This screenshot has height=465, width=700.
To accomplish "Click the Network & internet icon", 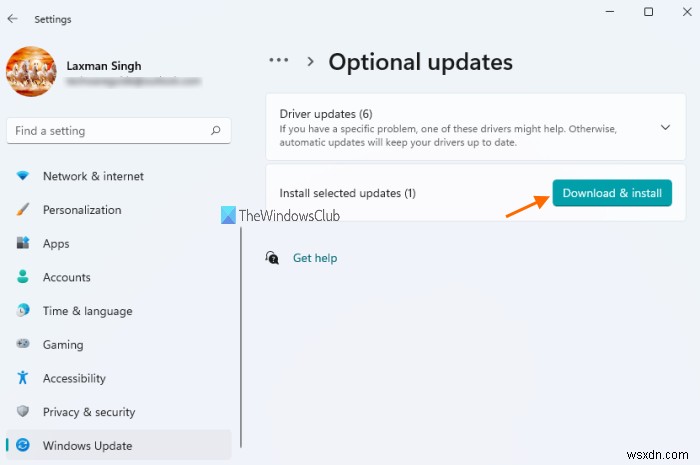I will (x=23, y=176).
